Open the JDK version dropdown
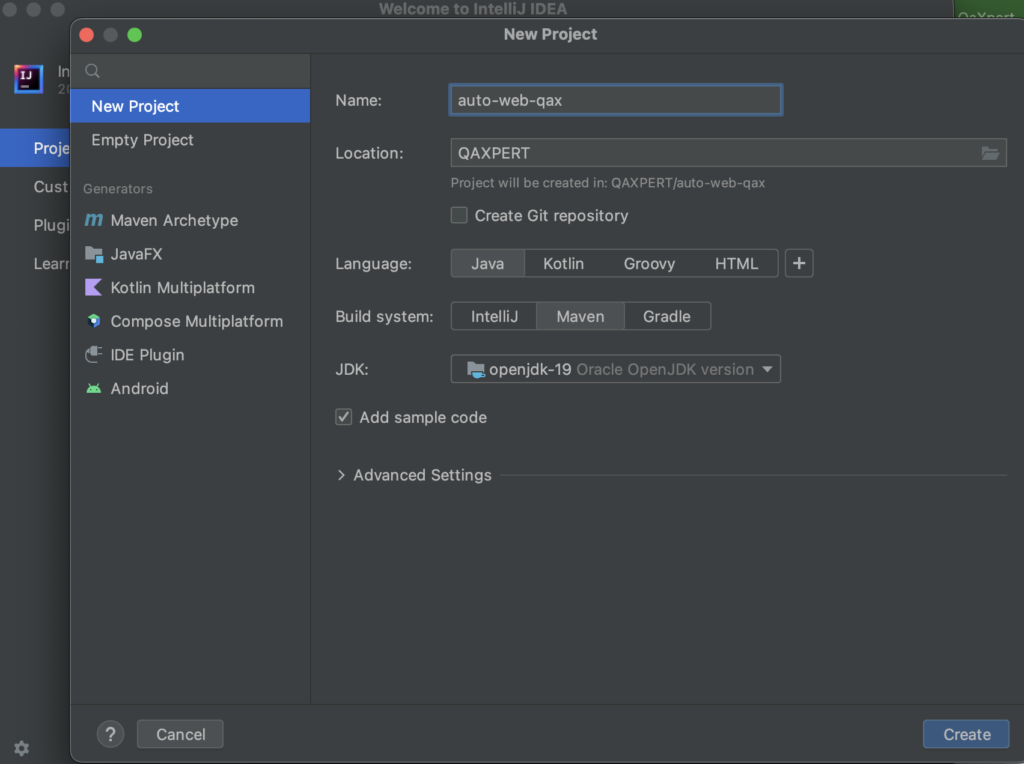 (x=616, y=369)
